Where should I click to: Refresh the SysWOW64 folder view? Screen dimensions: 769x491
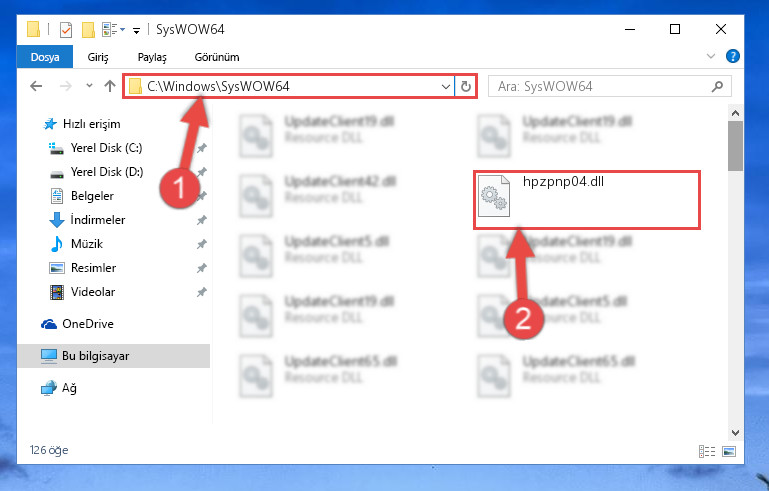point(465,87)
